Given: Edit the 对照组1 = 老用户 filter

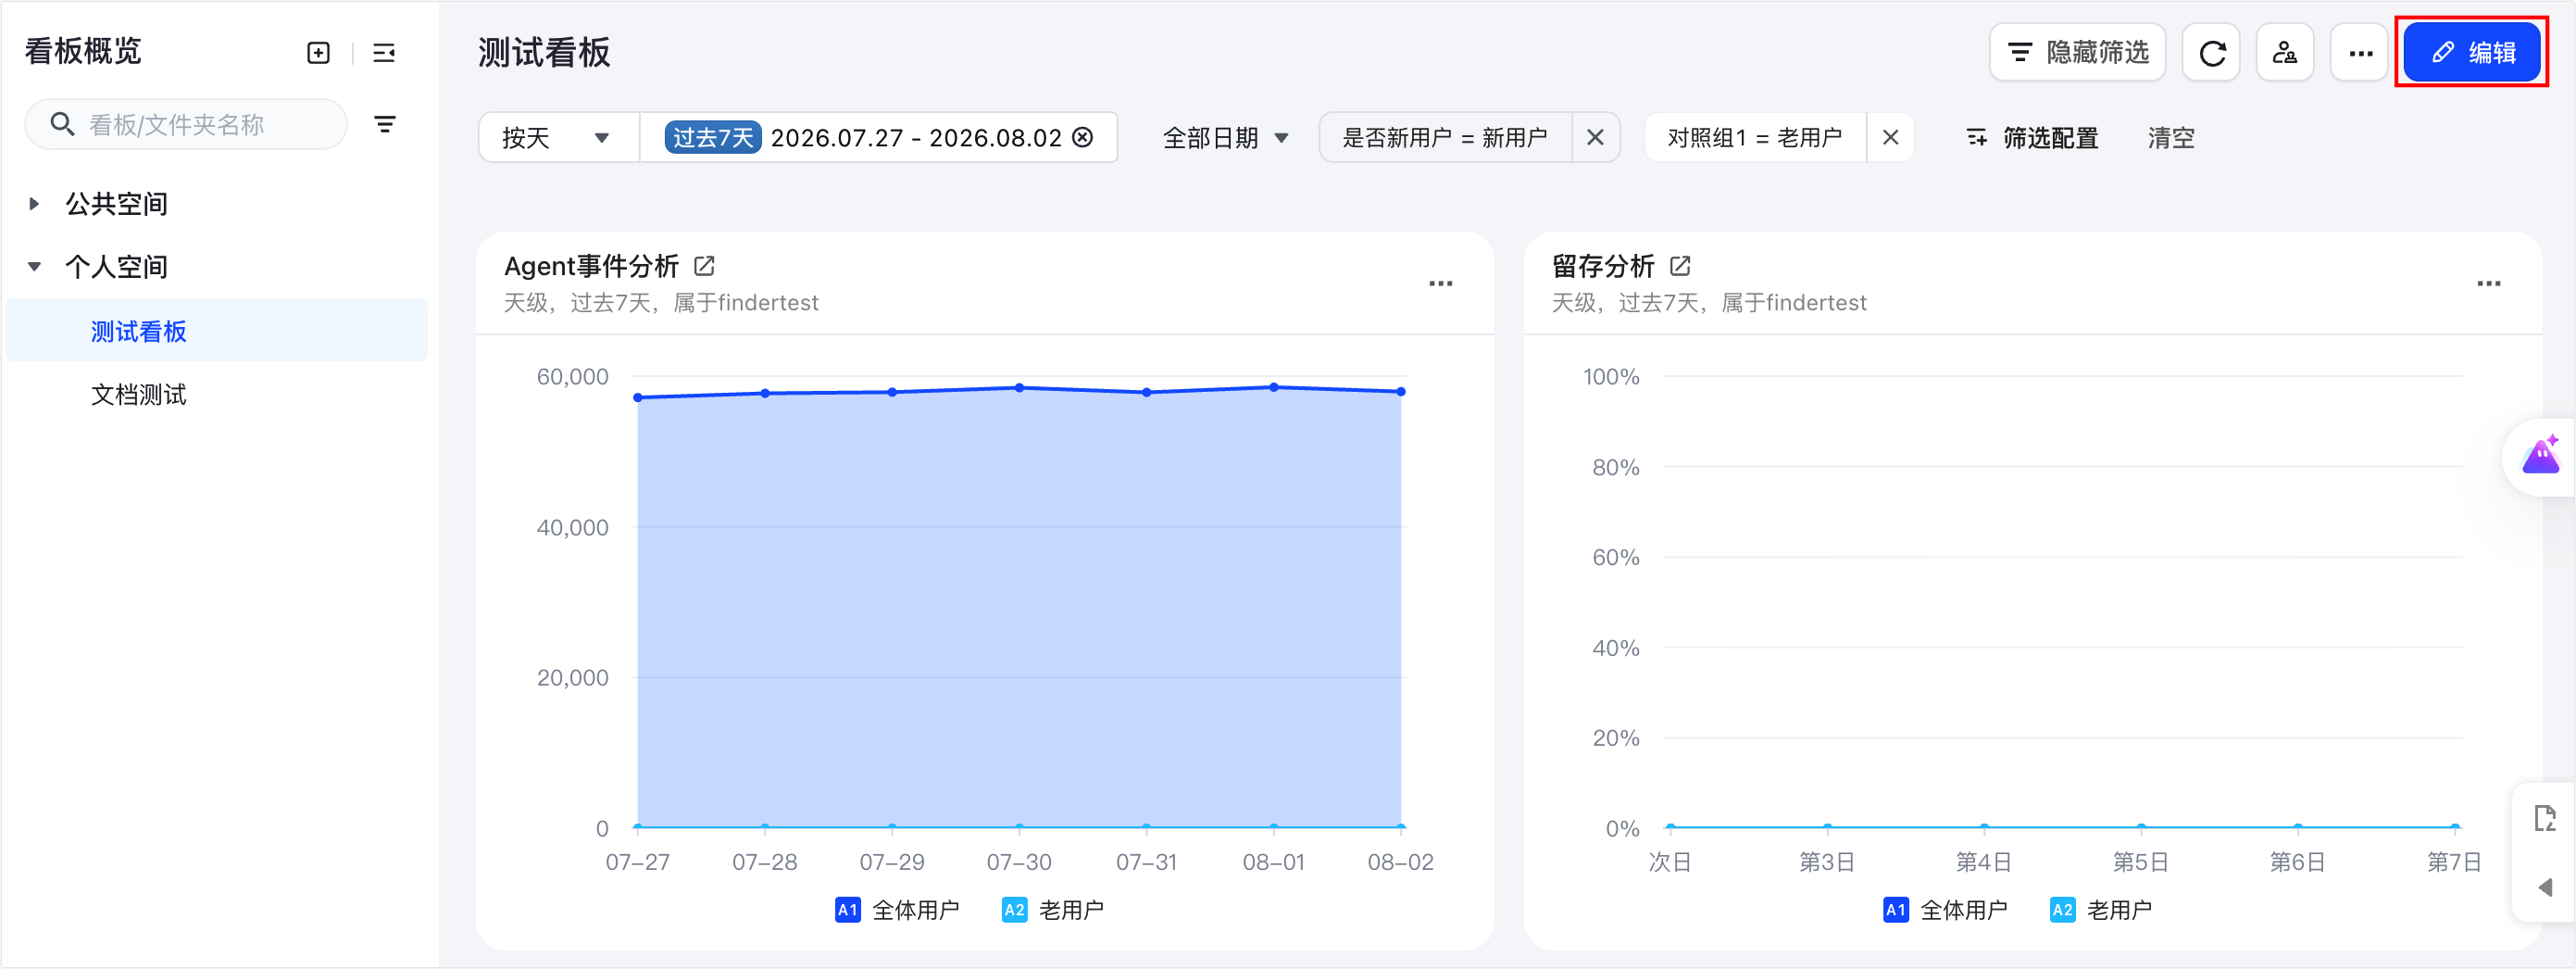Looking at the screenshot, I should [x=1755, y=138].
